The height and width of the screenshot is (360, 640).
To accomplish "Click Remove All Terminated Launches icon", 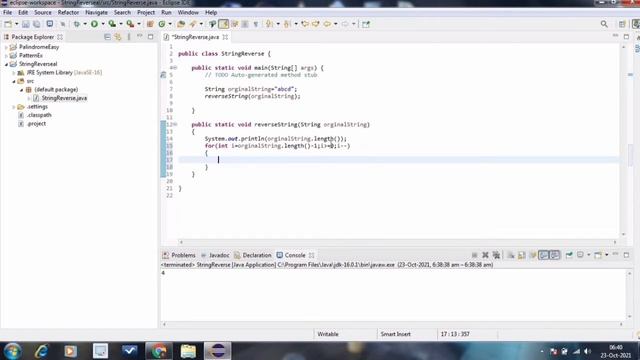I will [x=496, y=255].
